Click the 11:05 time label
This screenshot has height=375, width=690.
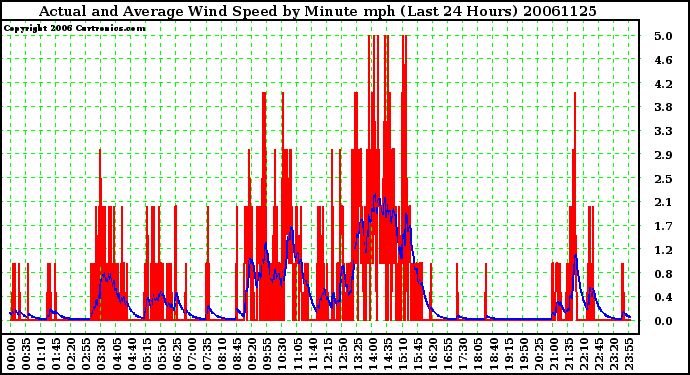297,354
